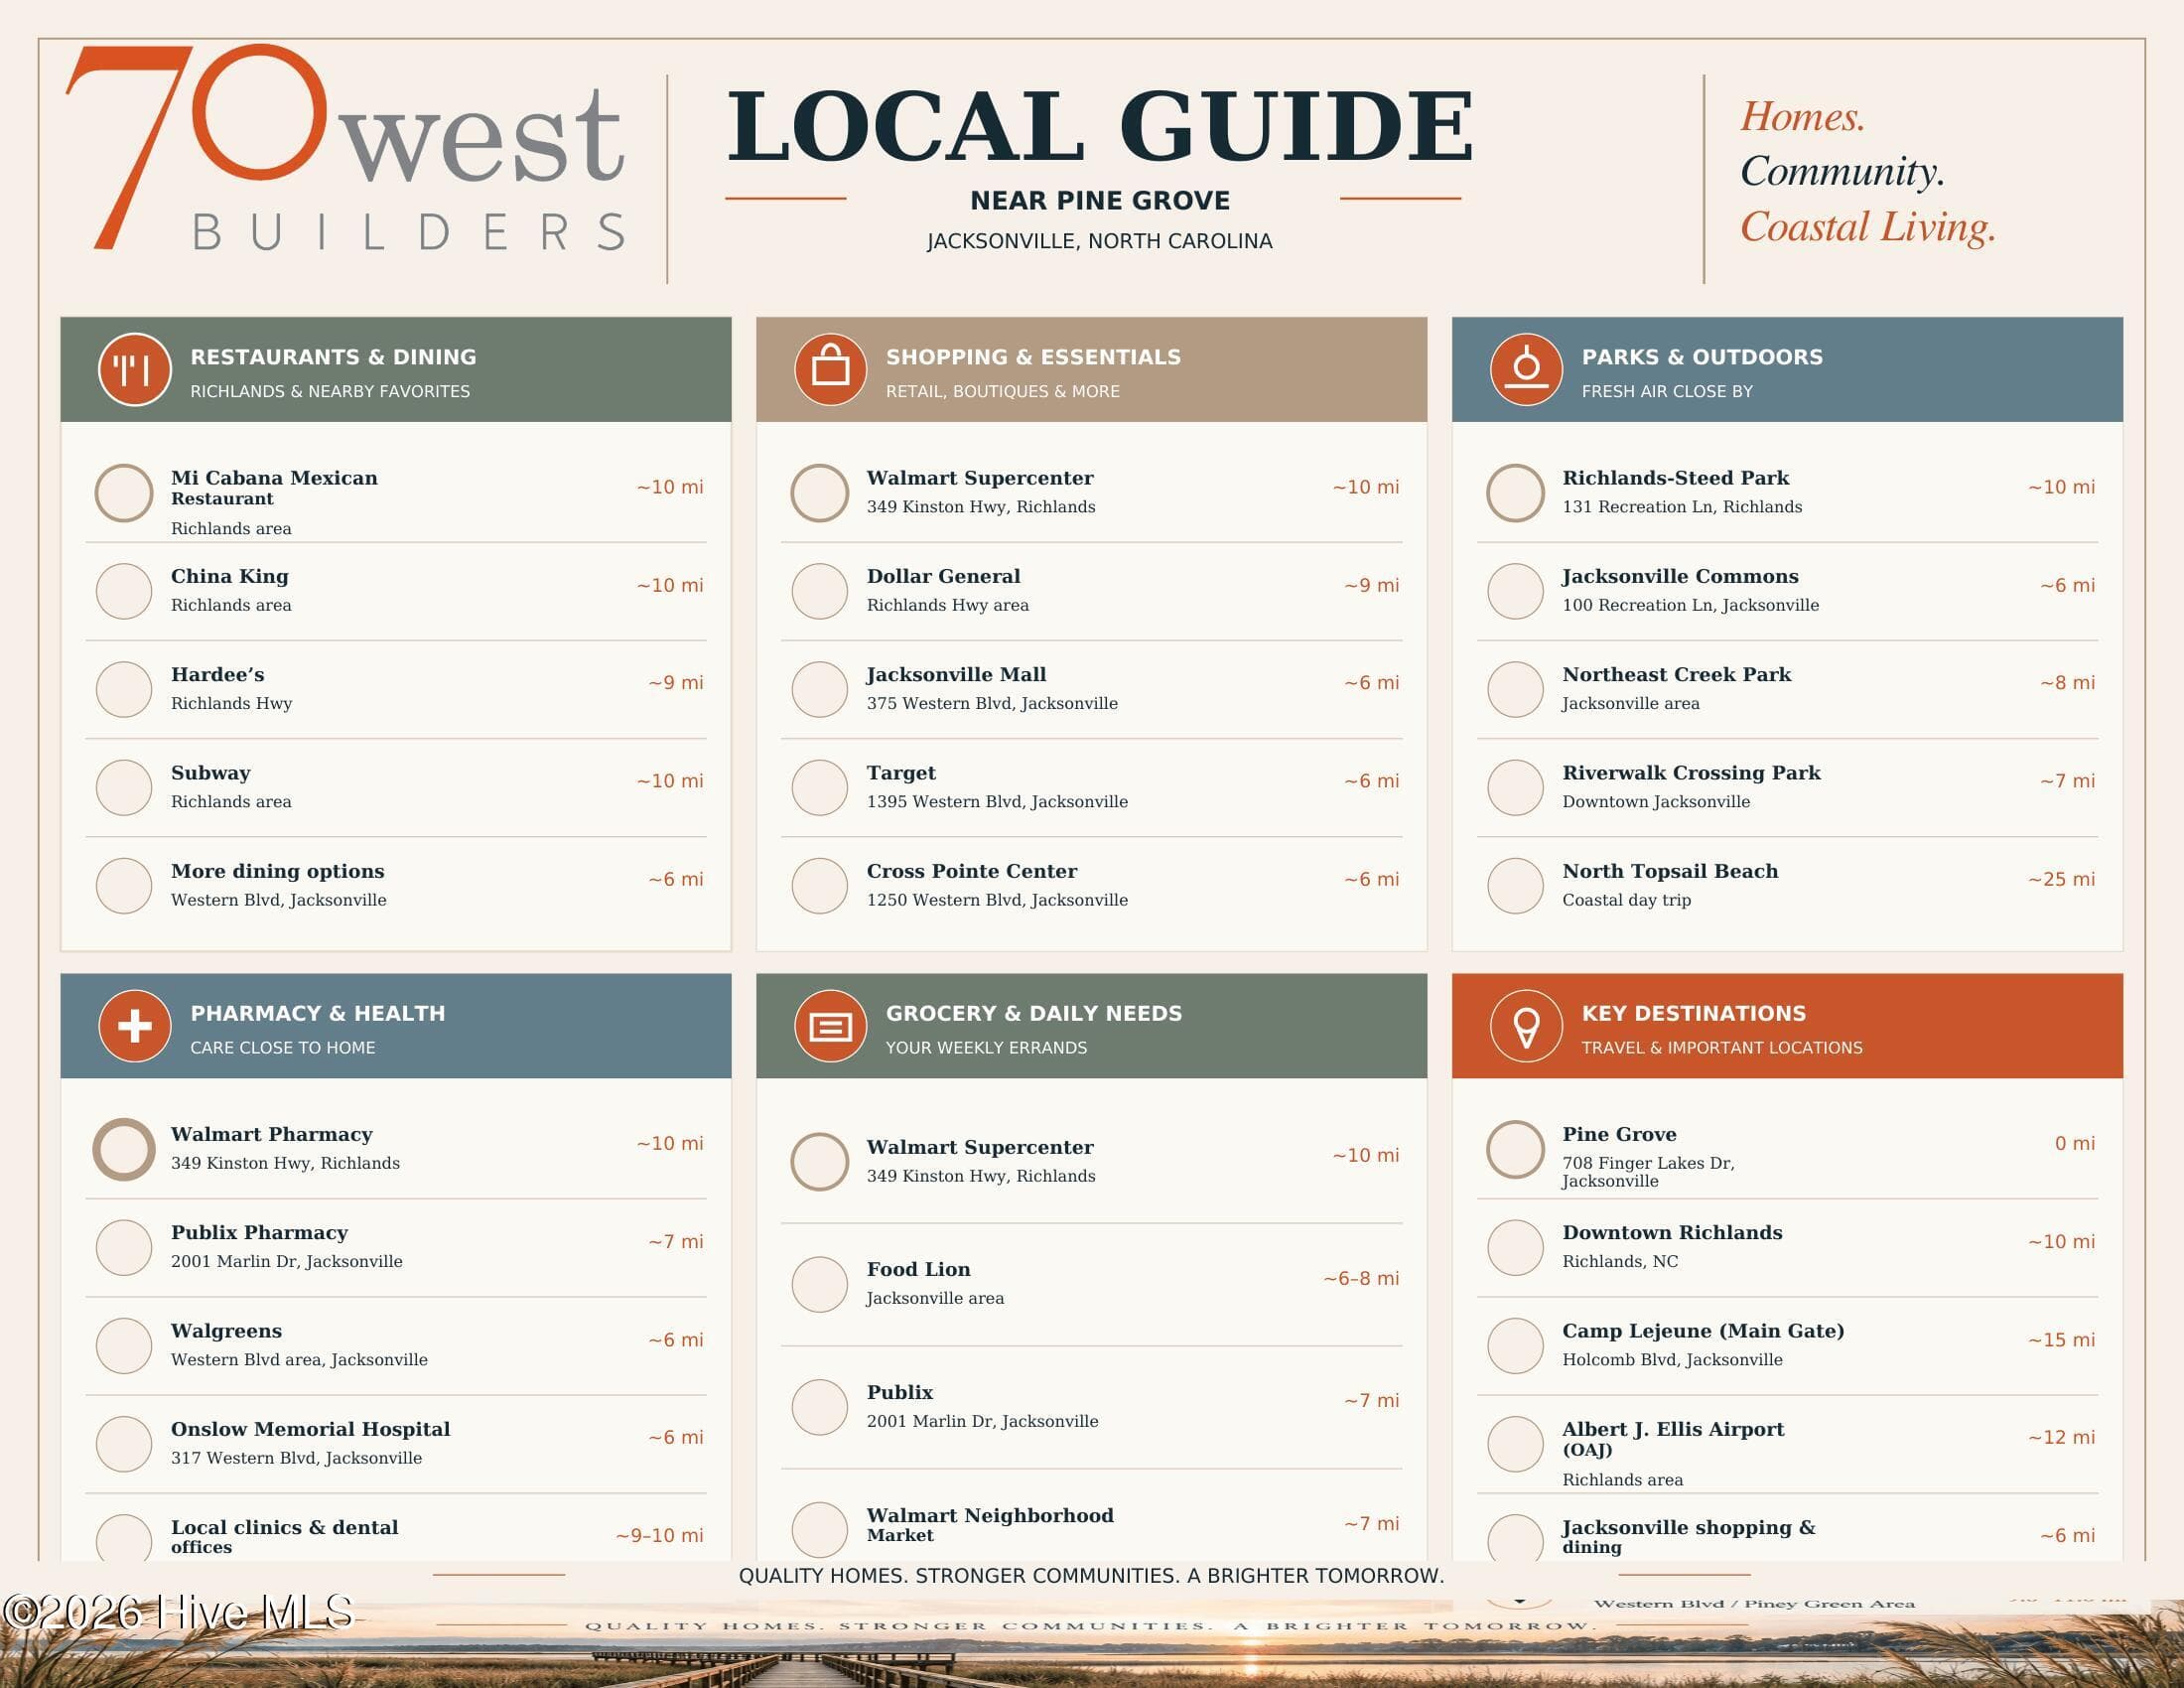Click the Restaurants & Dining header title
The width and height of the screenshot is (2184, 1688).
333,357
